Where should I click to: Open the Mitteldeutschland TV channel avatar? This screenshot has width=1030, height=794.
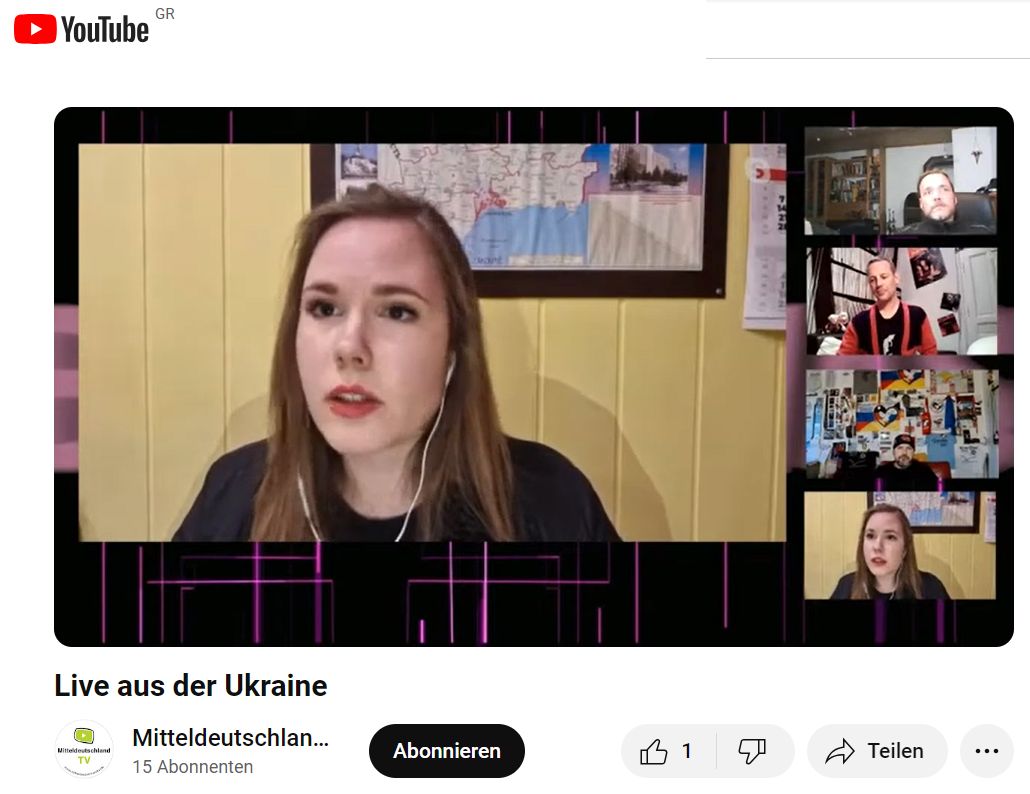coord(84,750)
